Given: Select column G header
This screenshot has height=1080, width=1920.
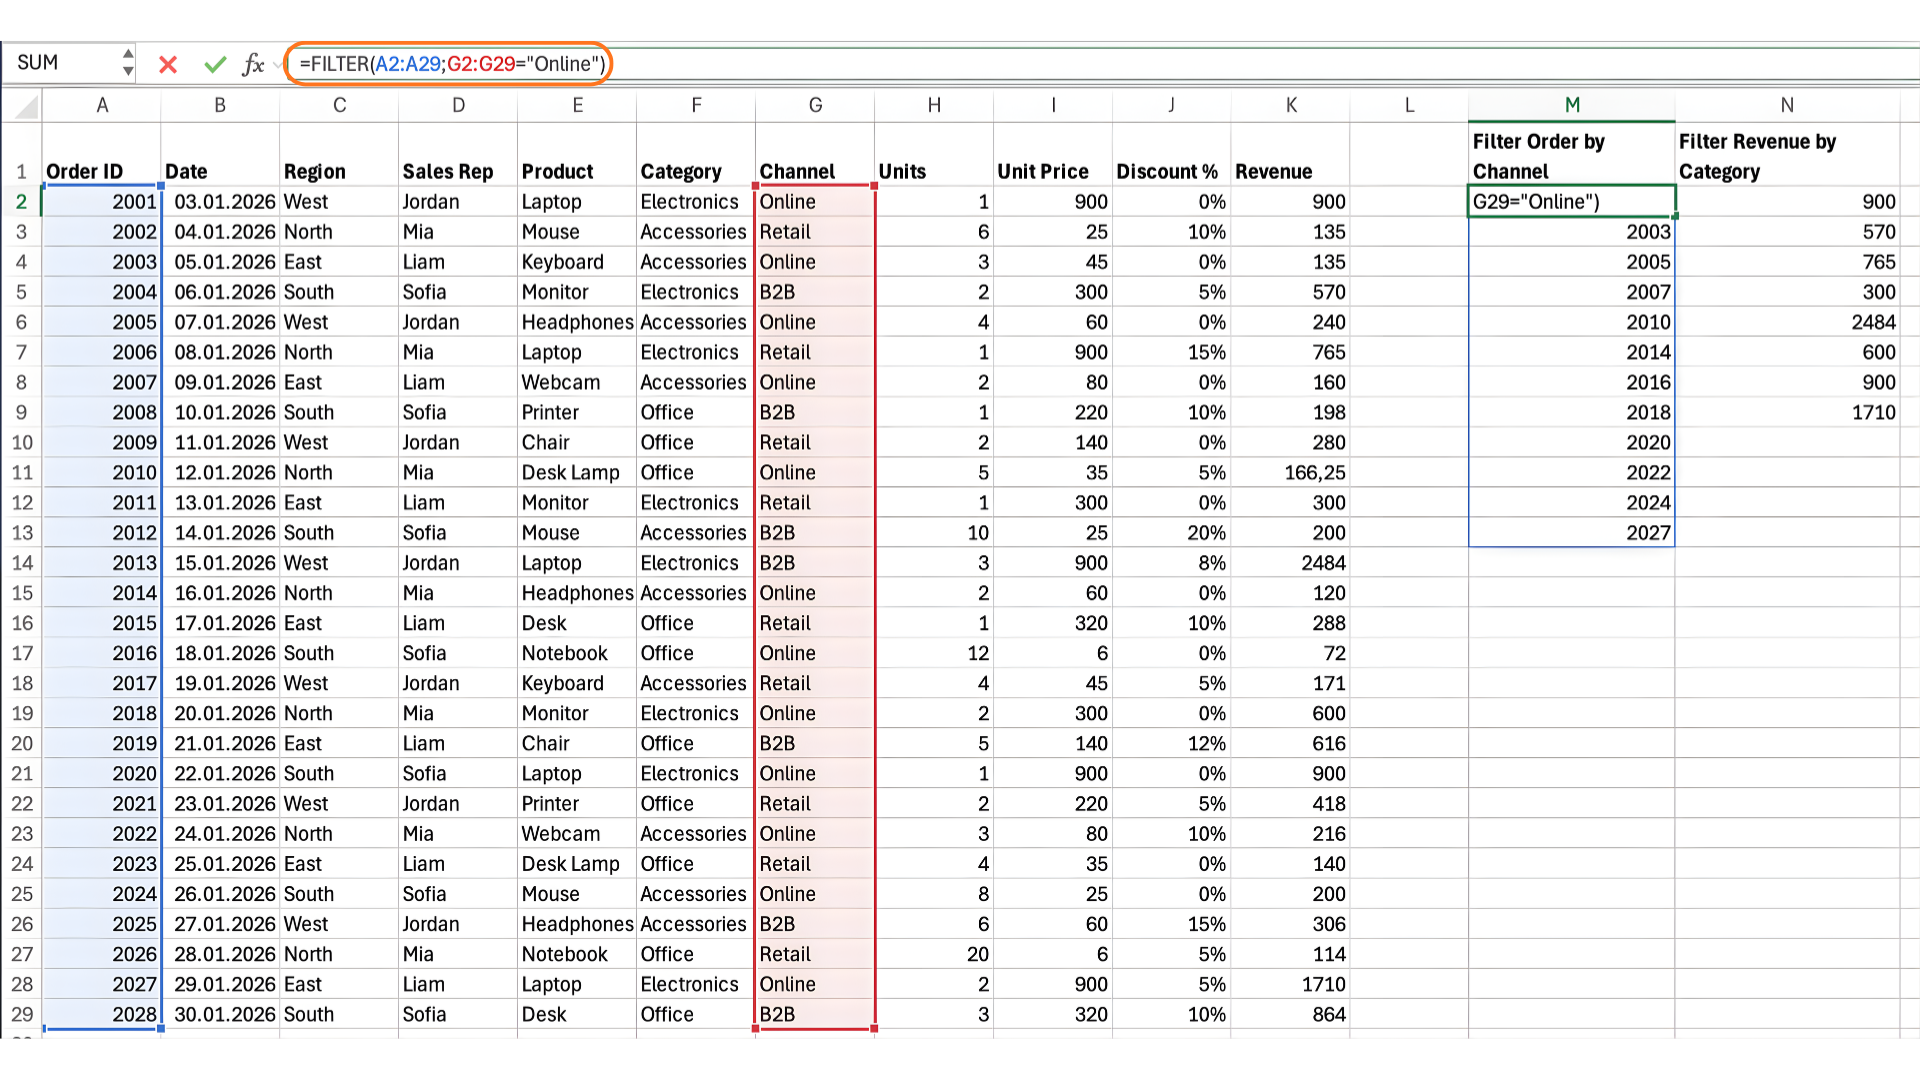Looking at the screenshot, I should click(815, 105).
